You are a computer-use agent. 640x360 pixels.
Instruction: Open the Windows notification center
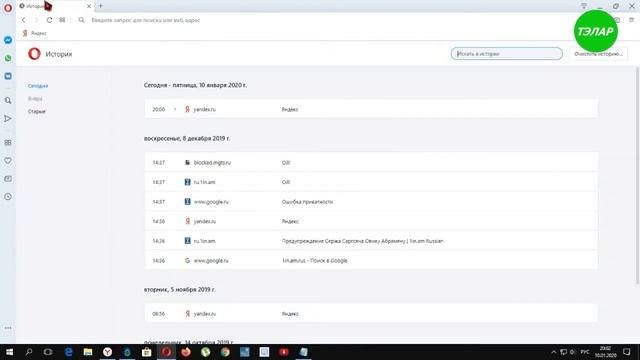pyautogui.click(x=627, y=352)
